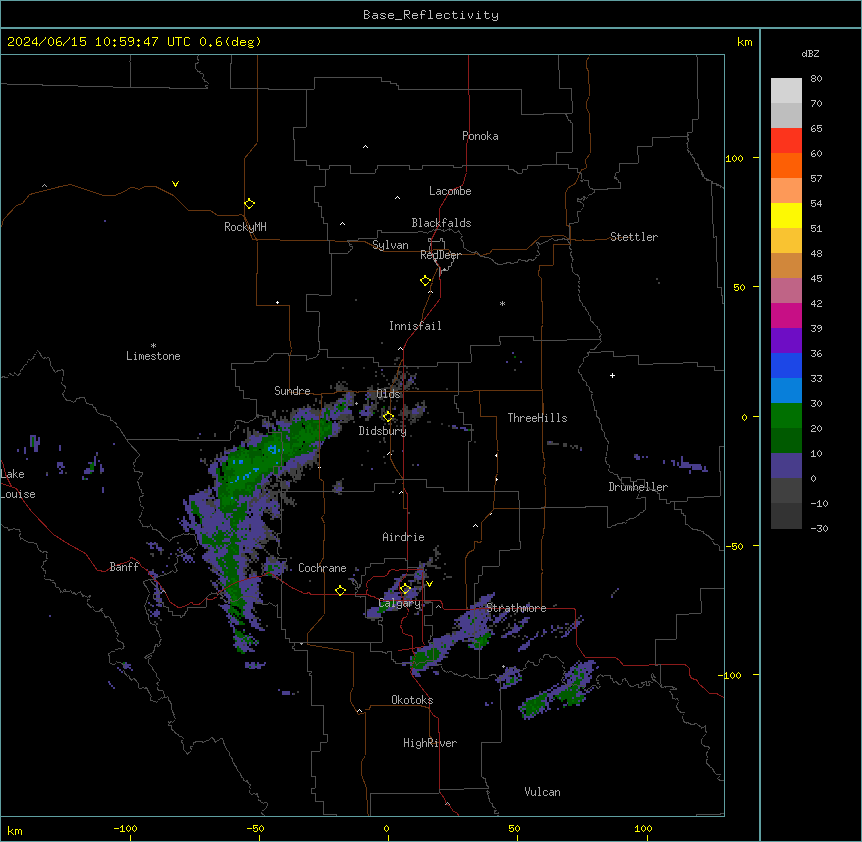
Task: Click the Airdrie city label
Action: point(403,537)
